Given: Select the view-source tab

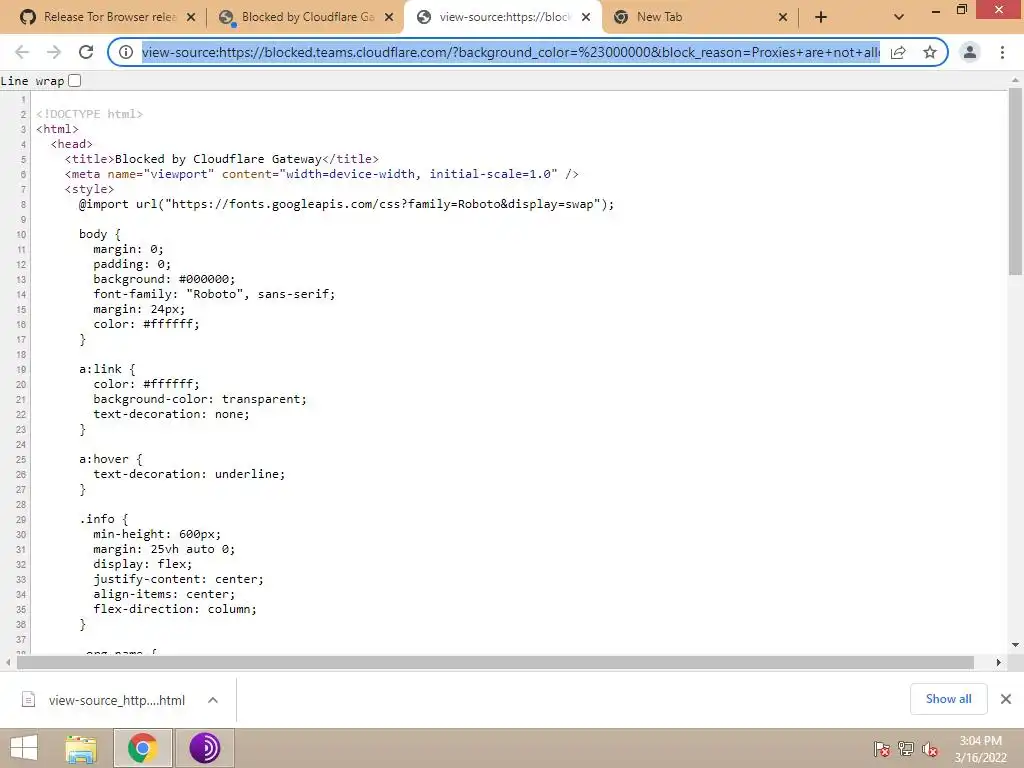Looking at the screenshot, I should tap(504, 17).
